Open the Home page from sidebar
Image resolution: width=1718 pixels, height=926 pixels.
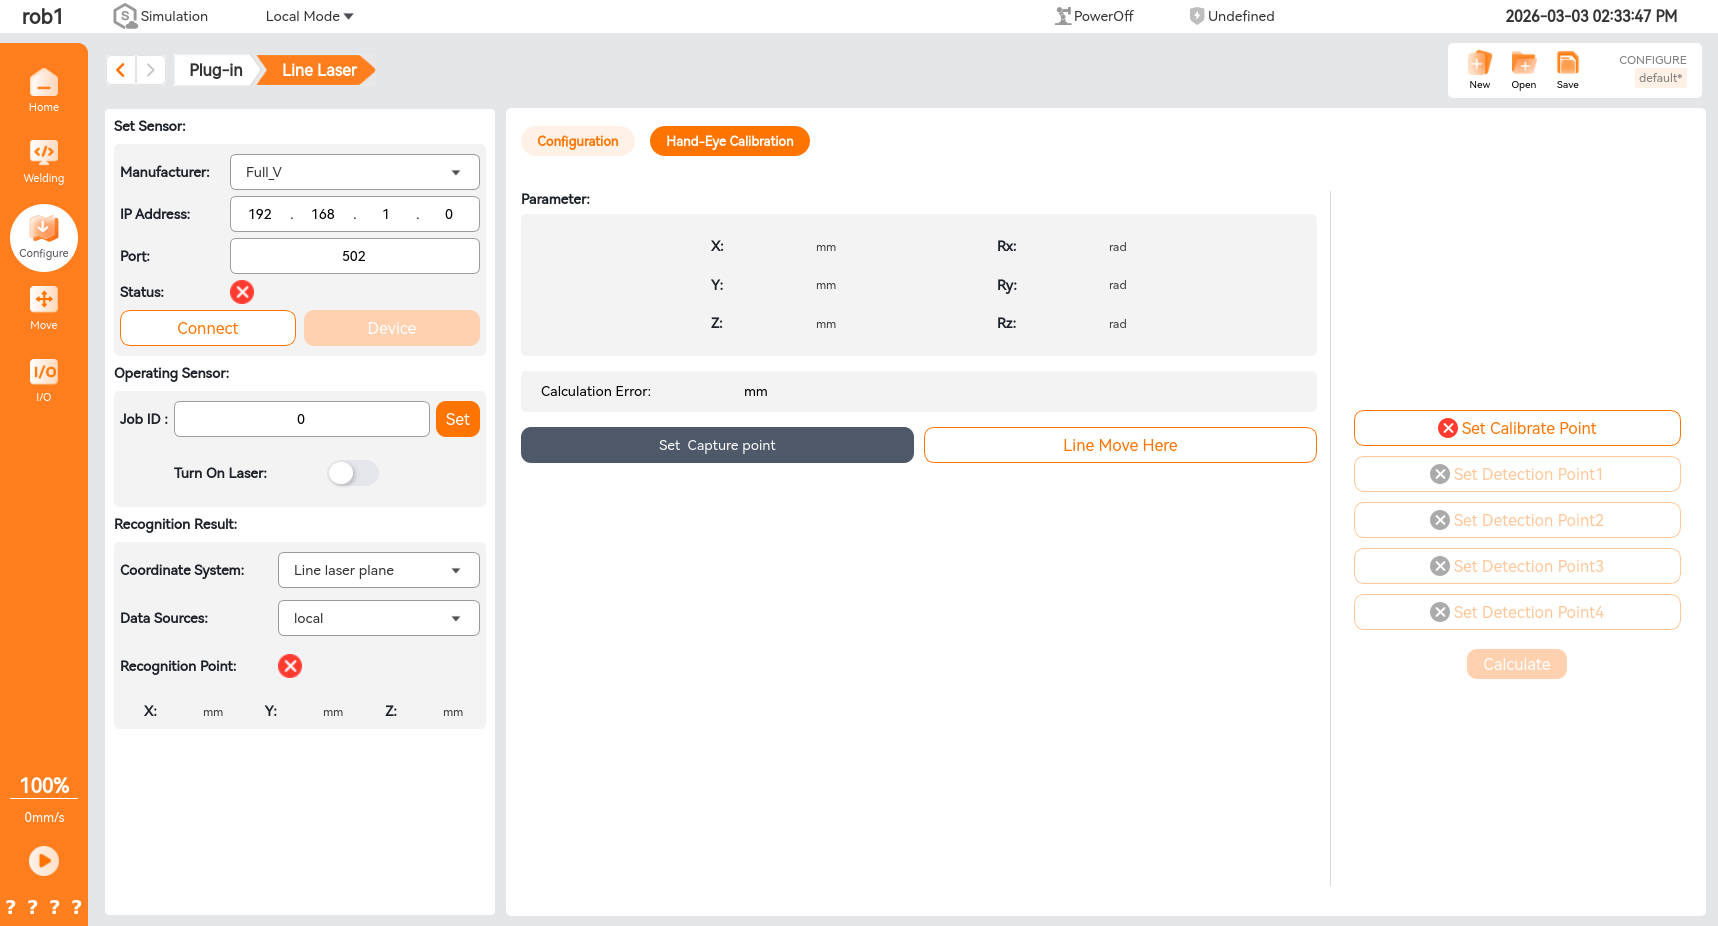coord(43,90)
